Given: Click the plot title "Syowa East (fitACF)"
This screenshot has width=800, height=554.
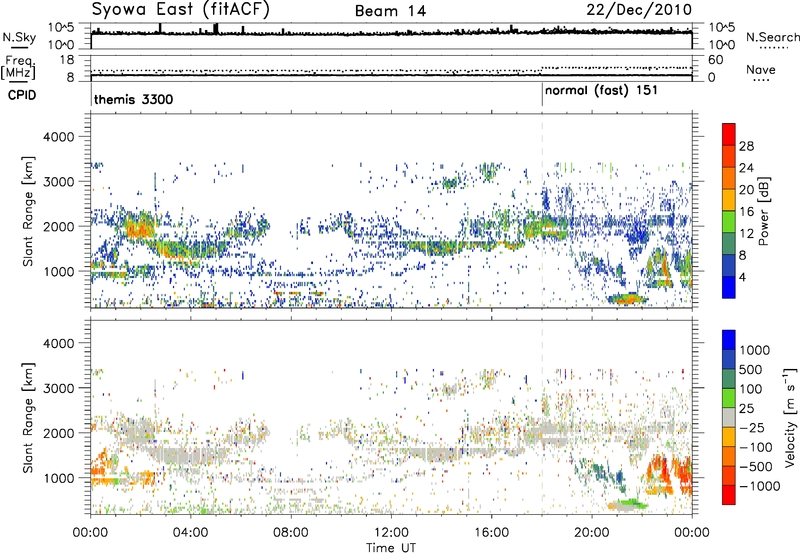Looking at the screenshot, I should click(180, 10).
